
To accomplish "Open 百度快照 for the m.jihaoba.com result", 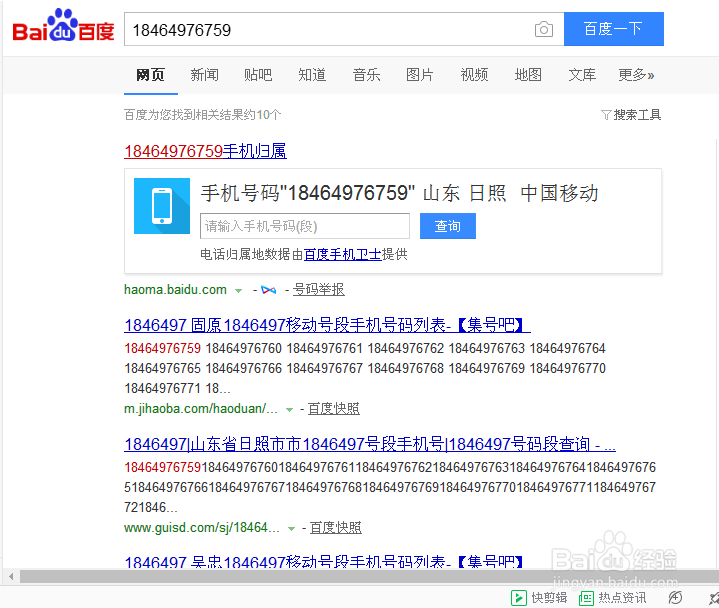I will [333, 409].
